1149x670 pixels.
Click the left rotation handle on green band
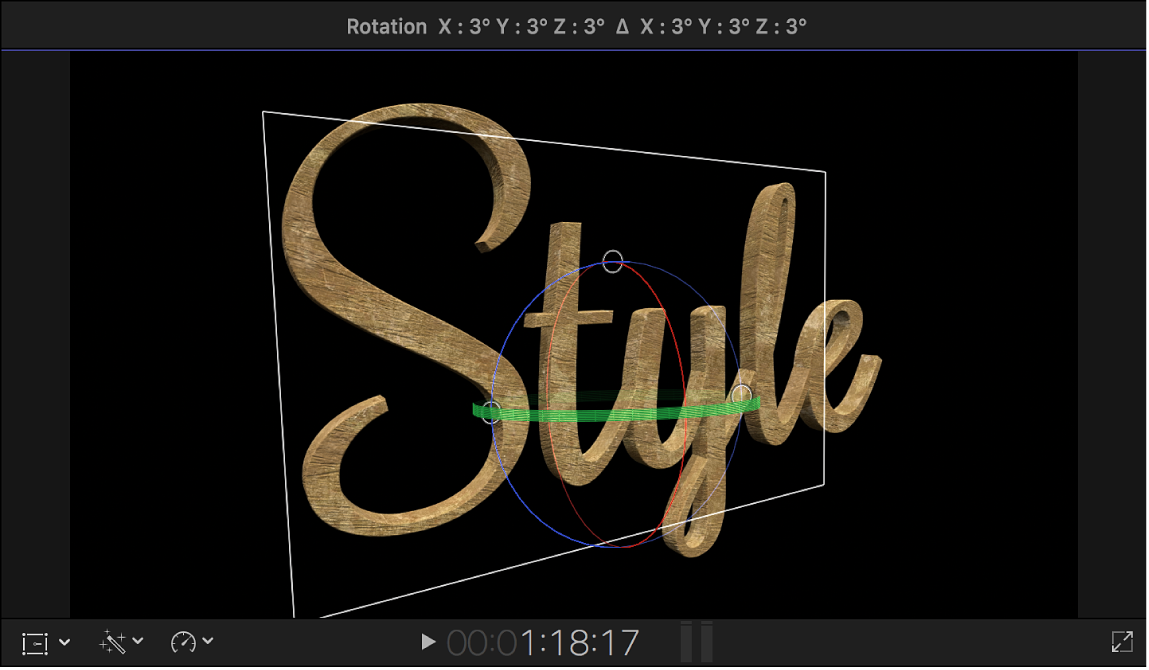[490, 411]
